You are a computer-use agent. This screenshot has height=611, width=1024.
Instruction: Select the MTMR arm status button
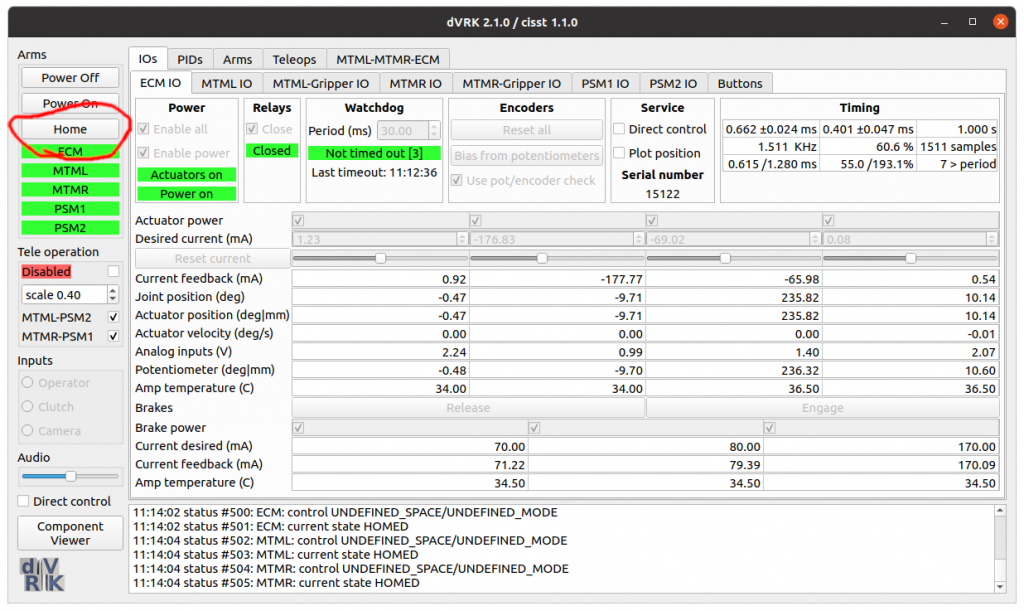point(70,190)
